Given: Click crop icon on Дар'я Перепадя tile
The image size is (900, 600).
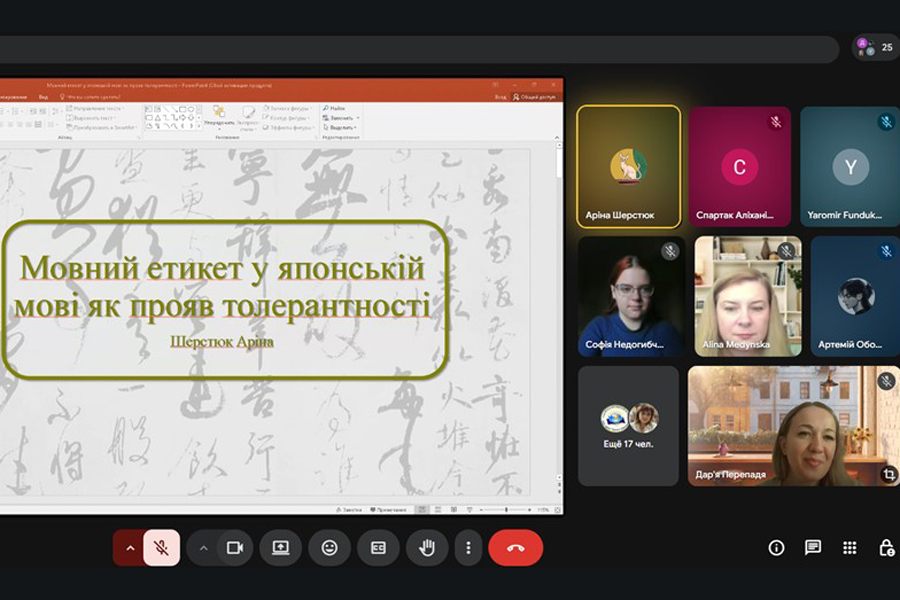Looking at the screenshot, I should coord(889,474).
